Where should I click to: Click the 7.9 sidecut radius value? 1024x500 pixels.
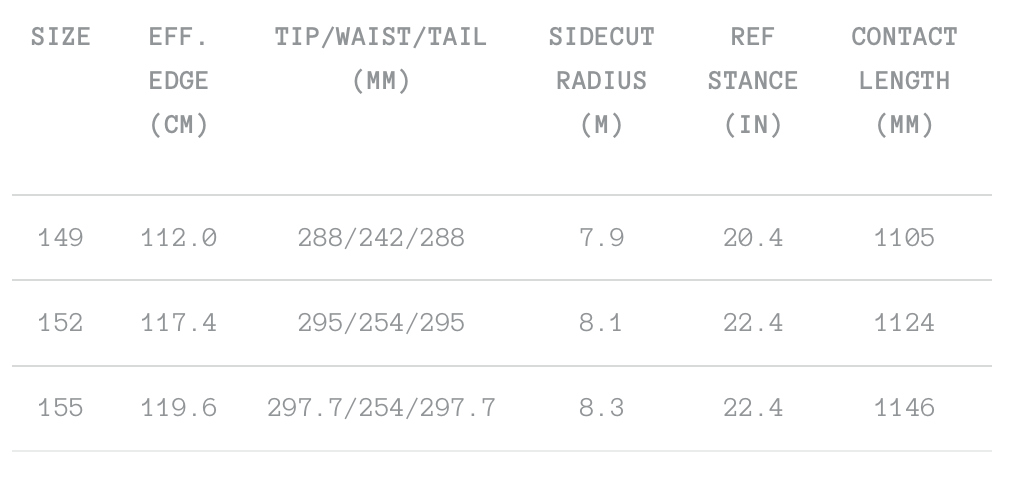tap(602, 238)
